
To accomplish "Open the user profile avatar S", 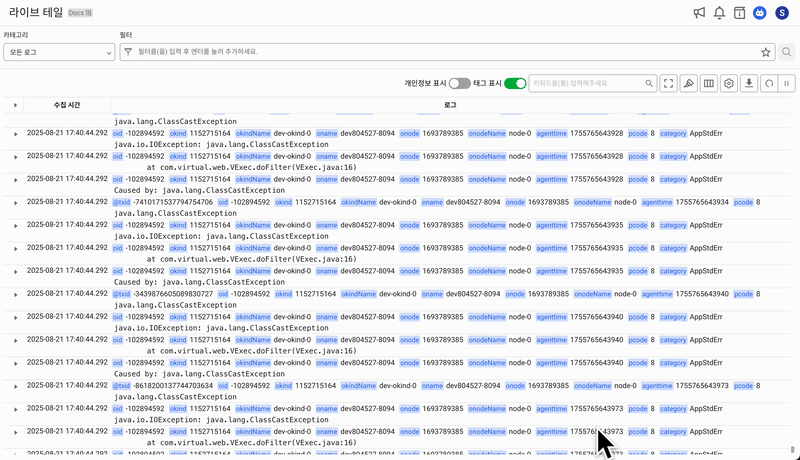I will (782, 13).
